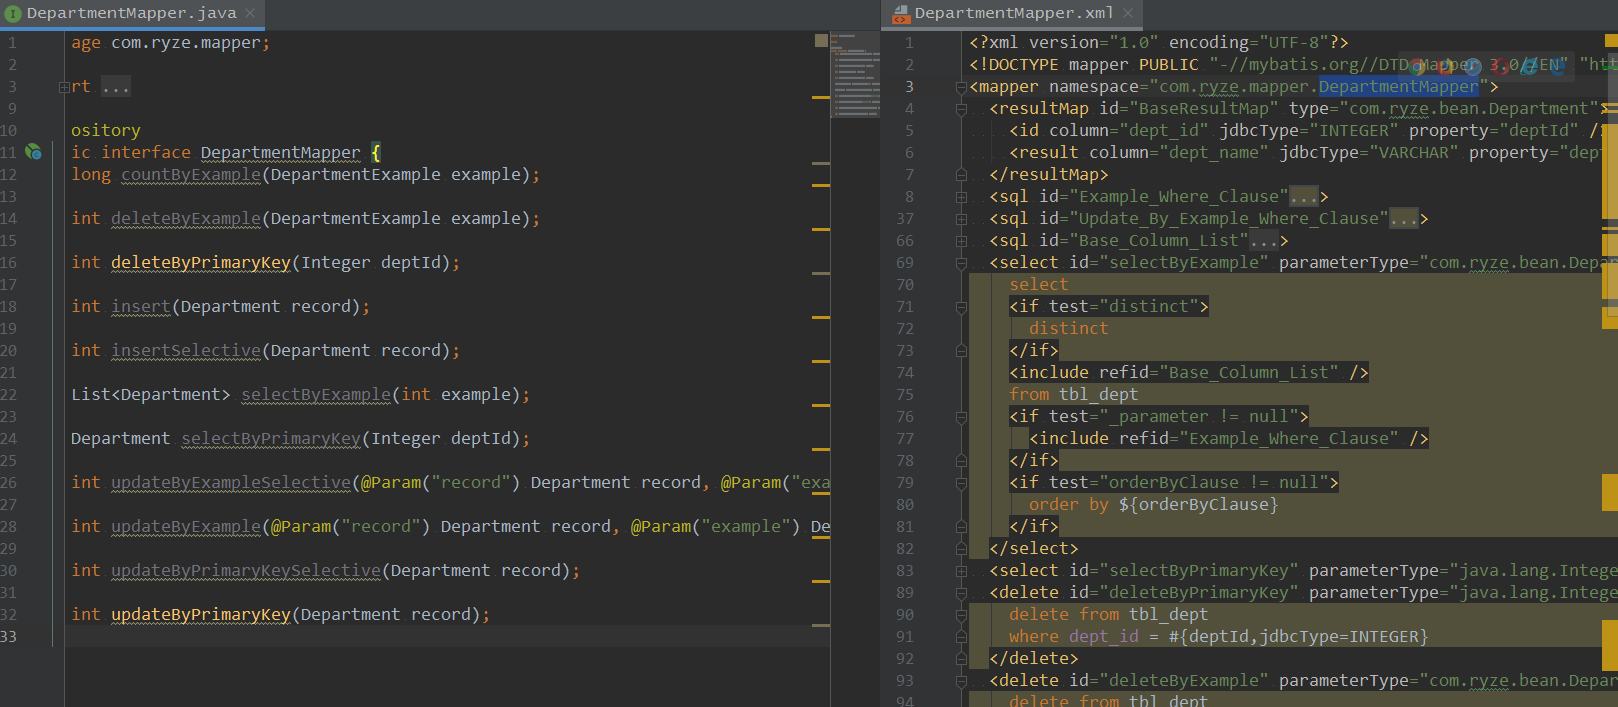Click the highlighted DepartmentMapper in namespace attribute

1399,87
